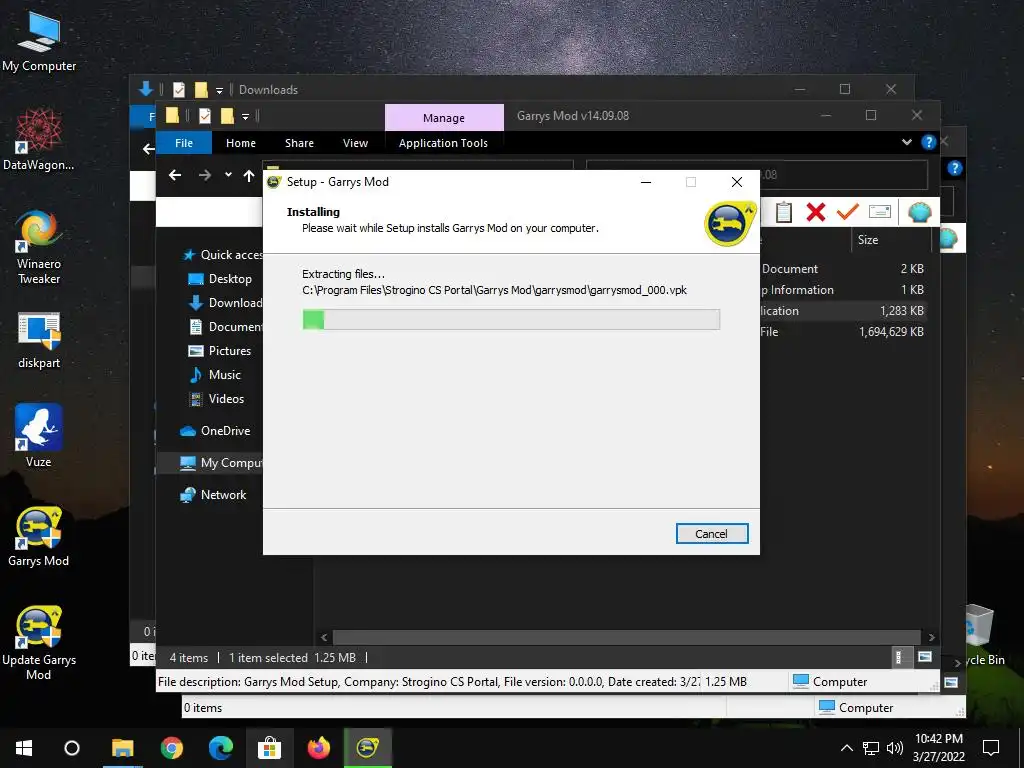The image size is (1024, 768).
Task: Open notification action center
Action: tap(991, 748)
